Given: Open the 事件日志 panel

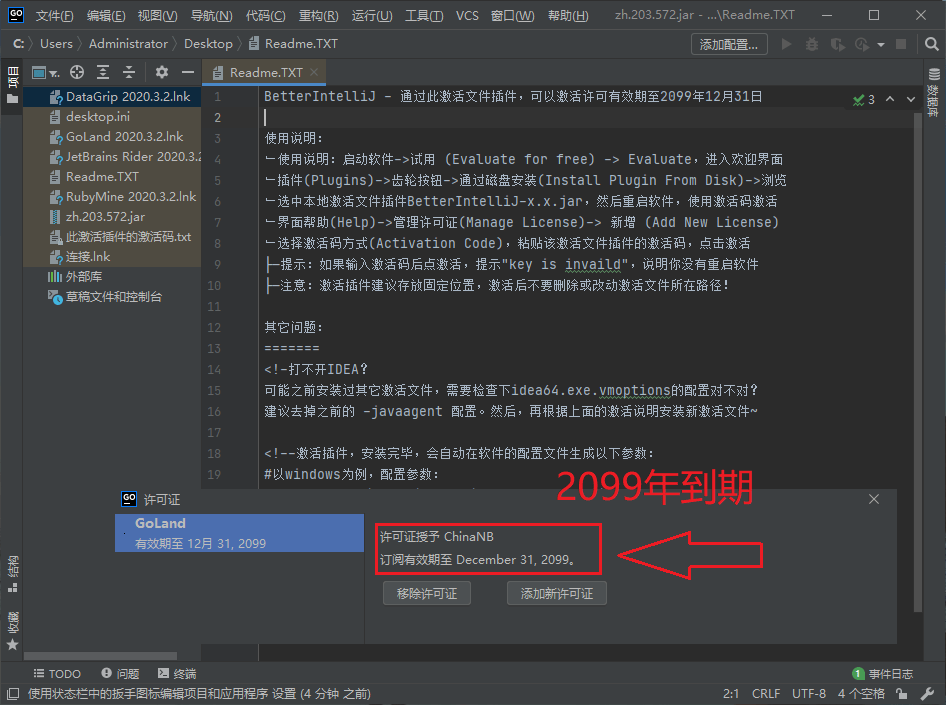Looking at the screenshot, I should pos(882,674).
